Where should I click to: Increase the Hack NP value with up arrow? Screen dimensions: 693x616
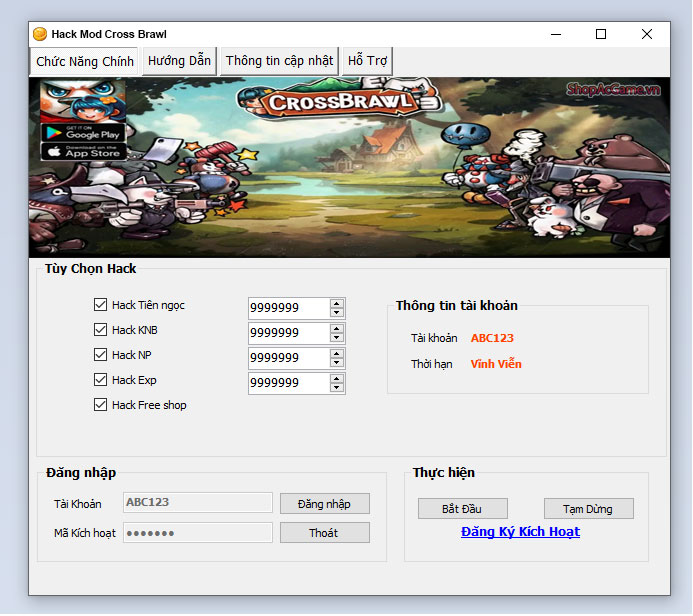337,354
